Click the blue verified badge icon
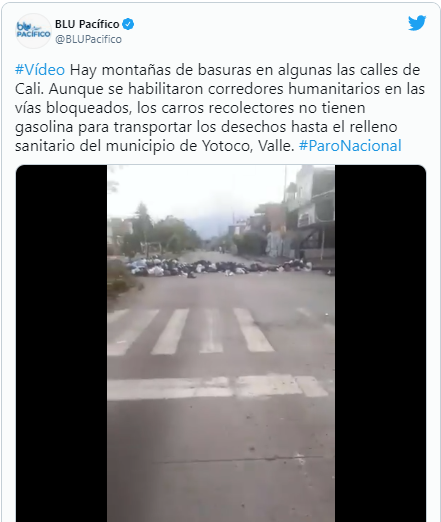 point(128,24)
